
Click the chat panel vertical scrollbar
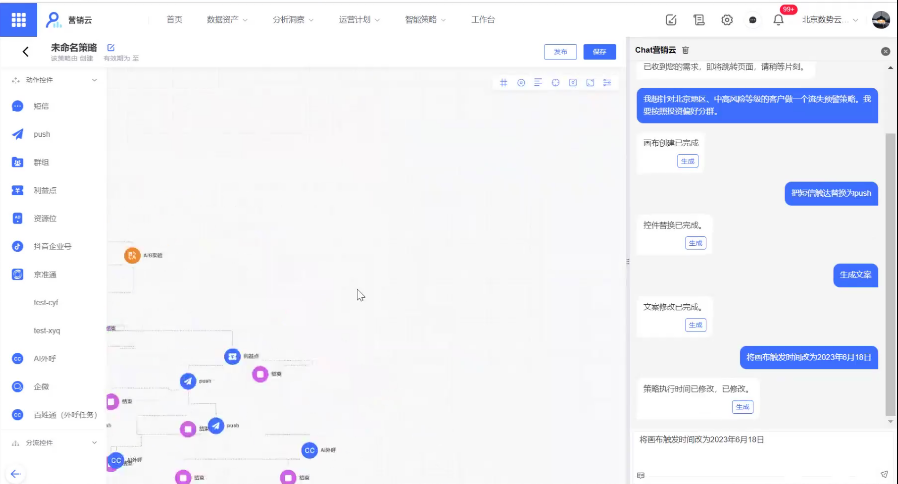[890, 274]
